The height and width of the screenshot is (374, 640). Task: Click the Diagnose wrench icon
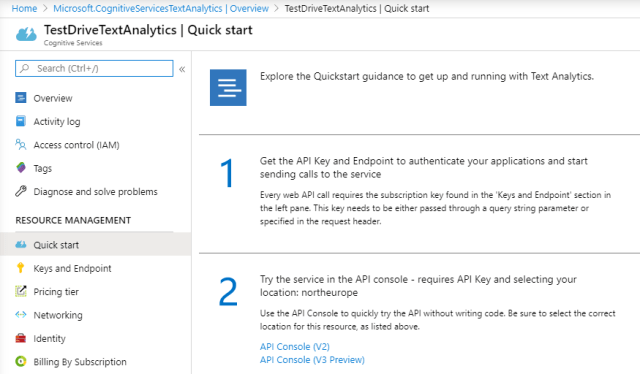(x=21, y=191)
